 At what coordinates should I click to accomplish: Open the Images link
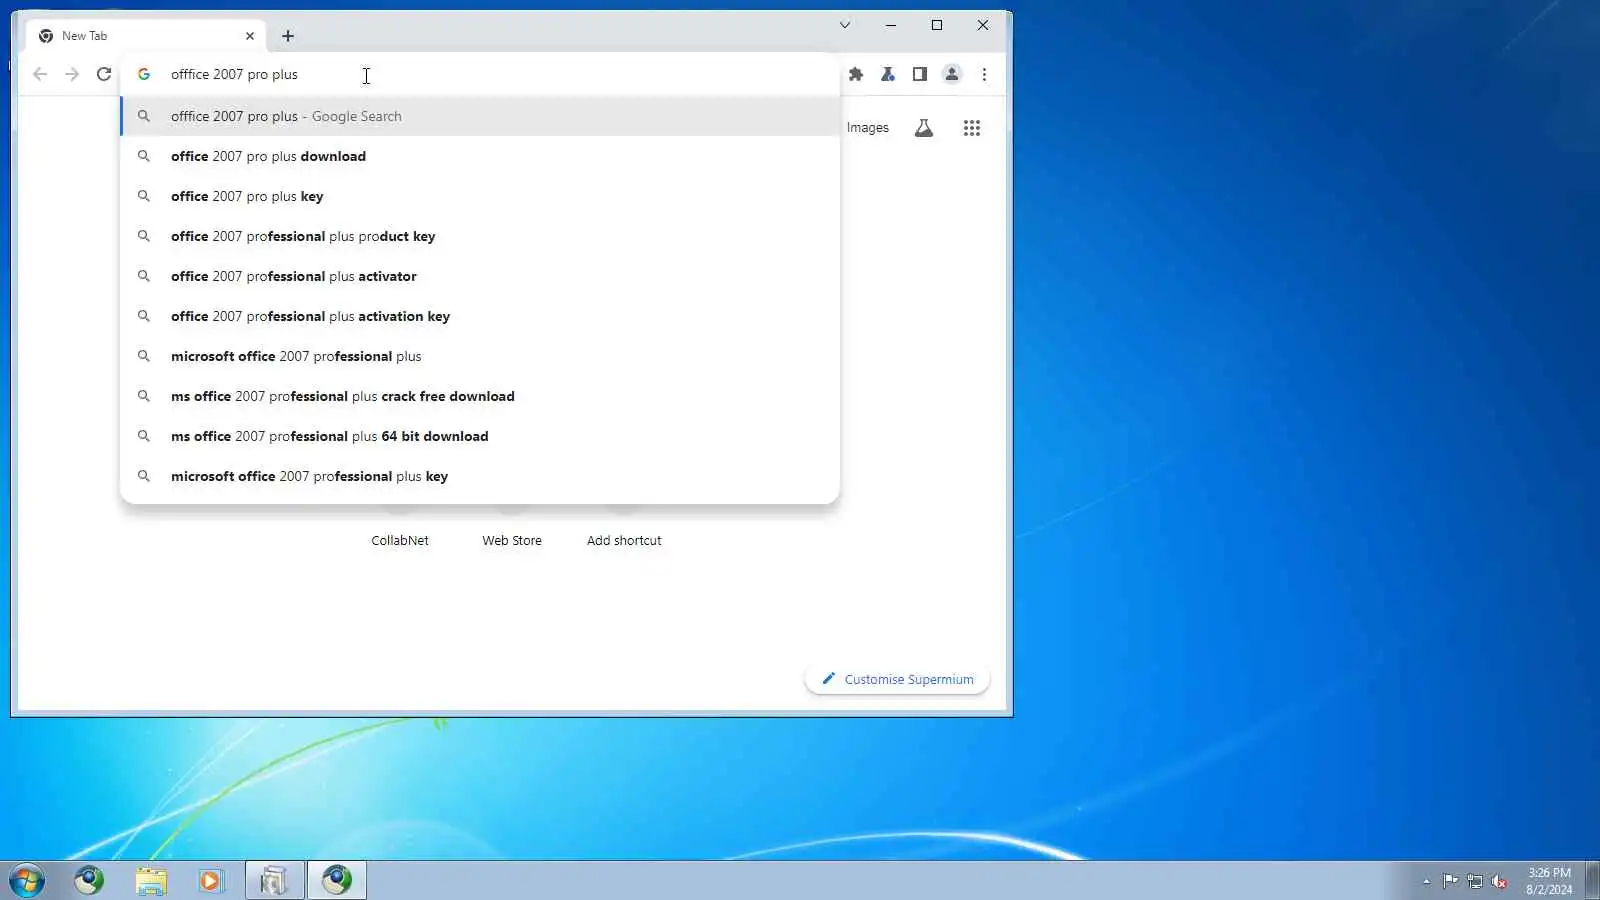click(867, 128)
